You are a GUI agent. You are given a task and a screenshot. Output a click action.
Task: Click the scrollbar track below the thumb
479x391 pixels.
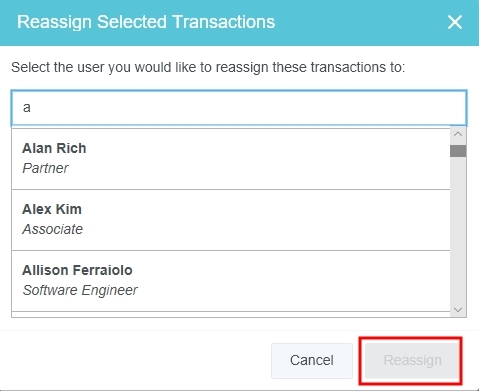(458, 230)
